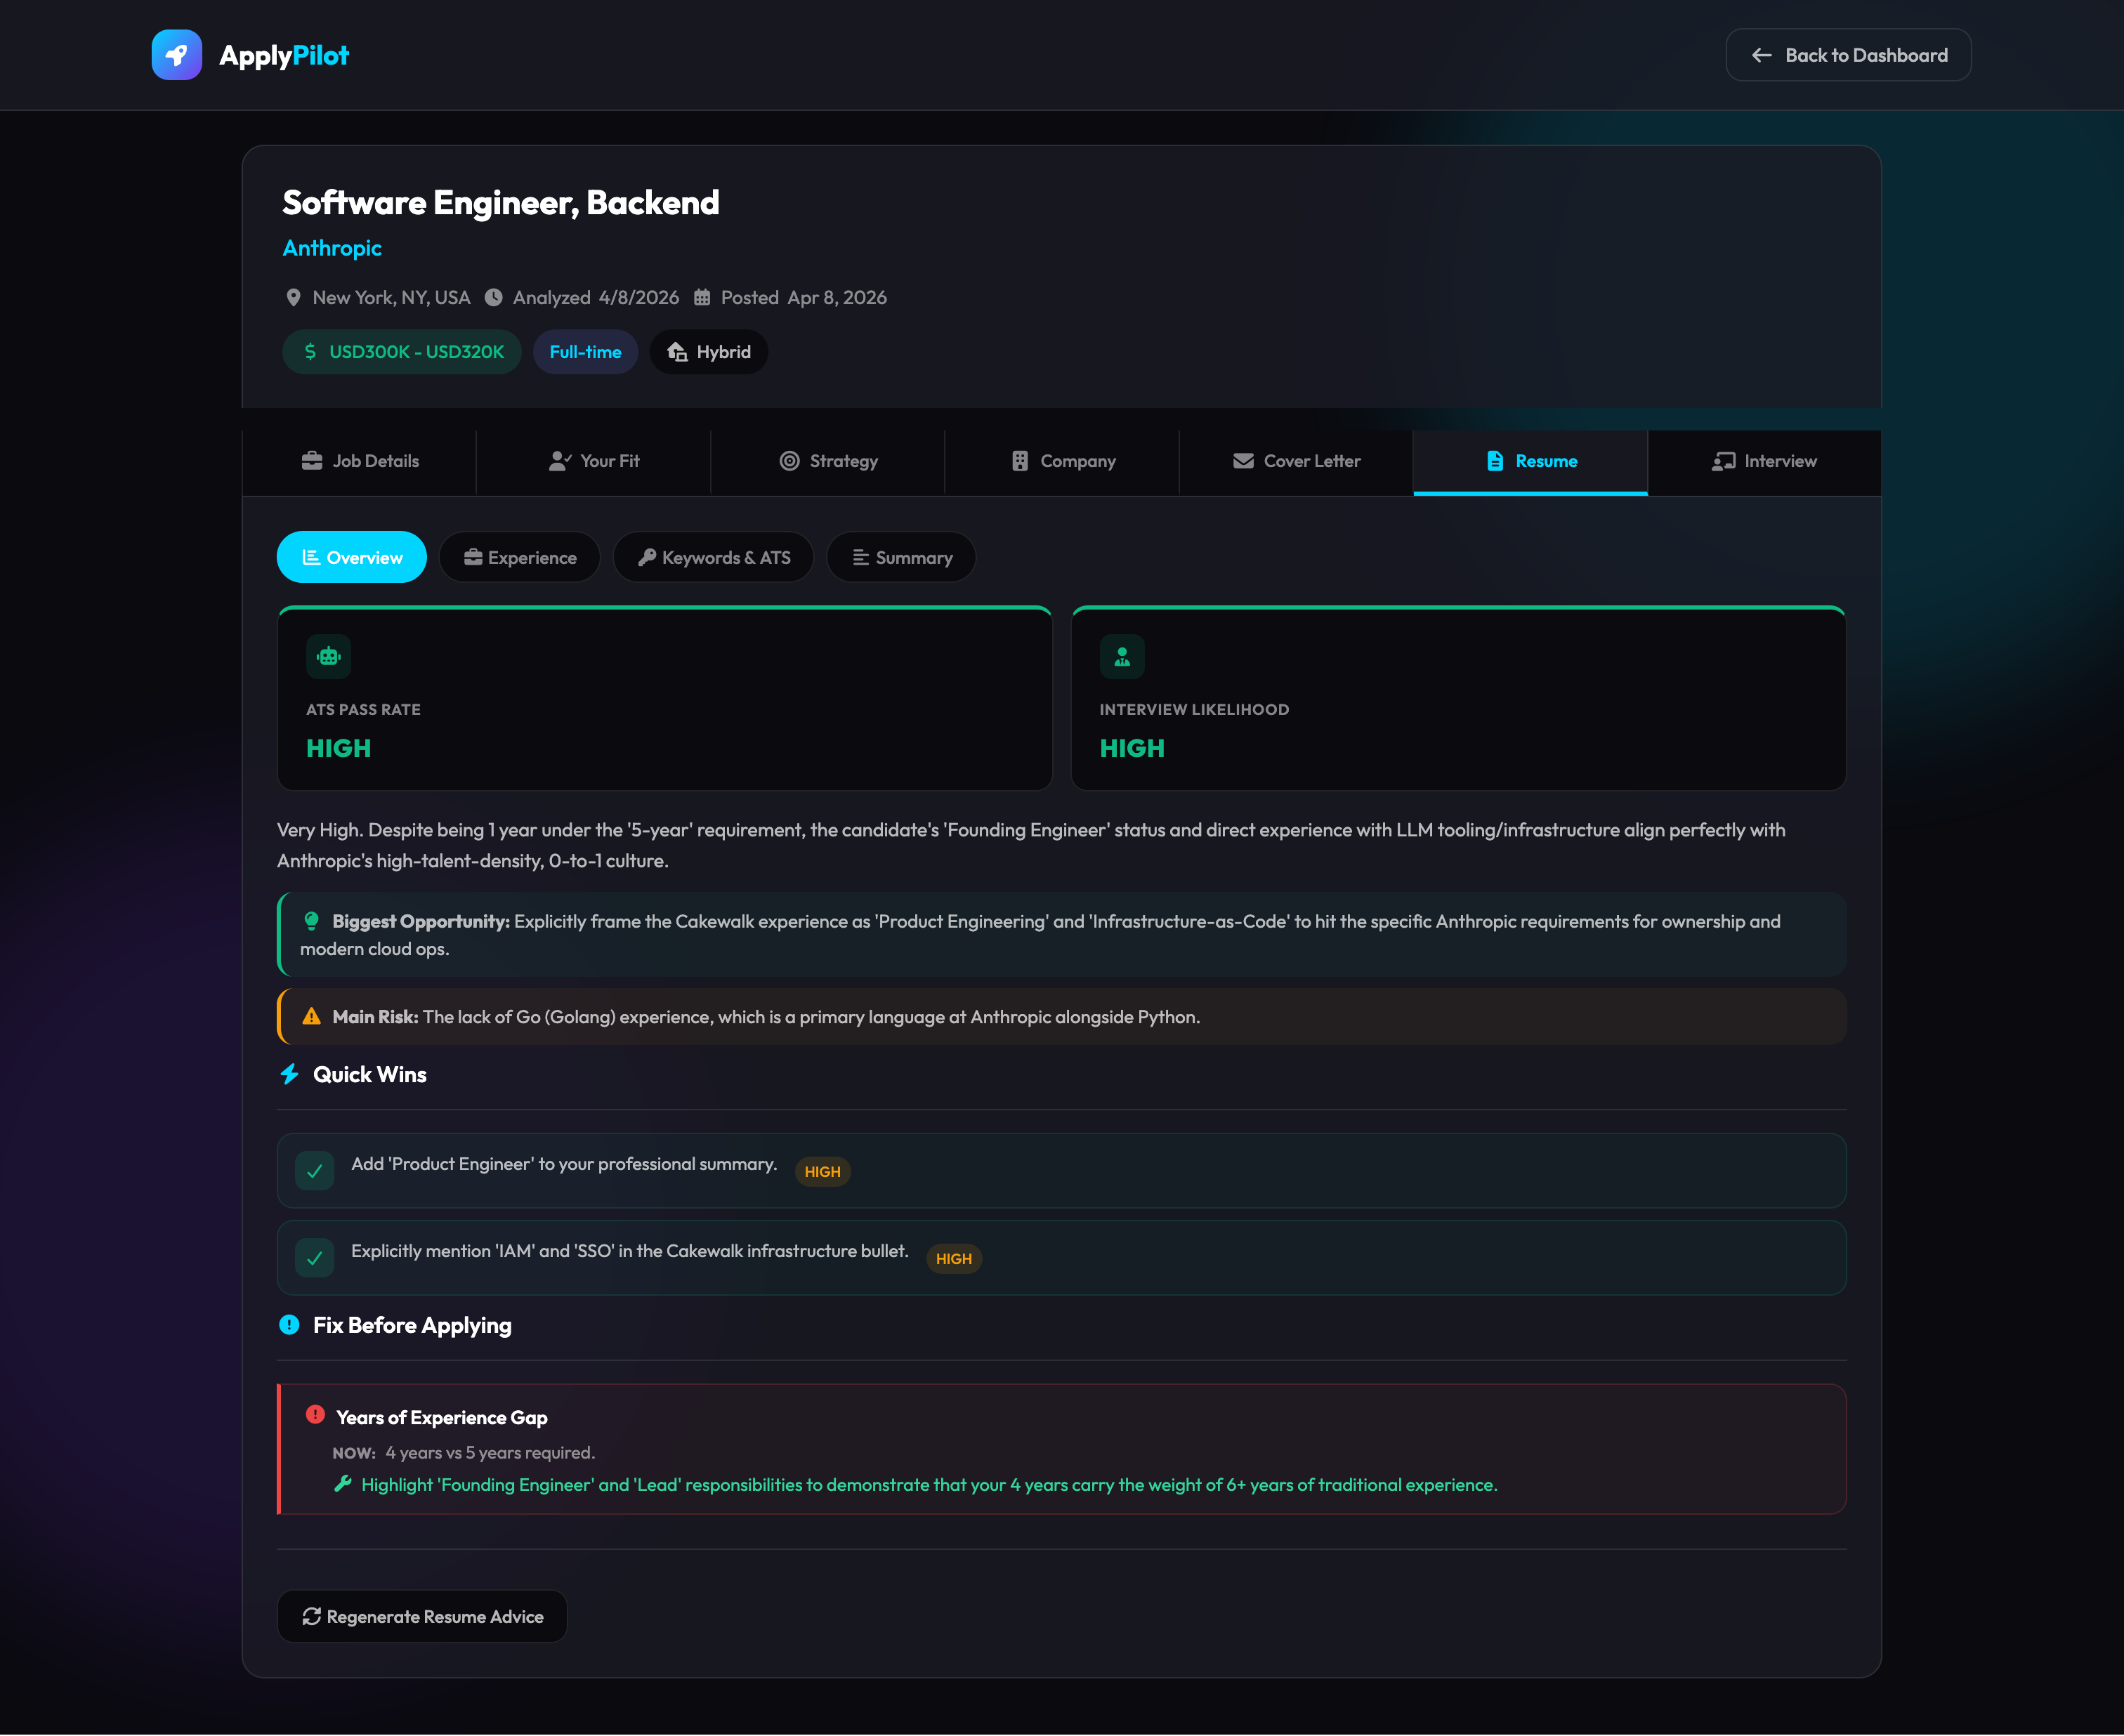The image size is (2124, 1736).
Task: Click the warning triangle icon by Main Risk
Action: point(312,1017)
